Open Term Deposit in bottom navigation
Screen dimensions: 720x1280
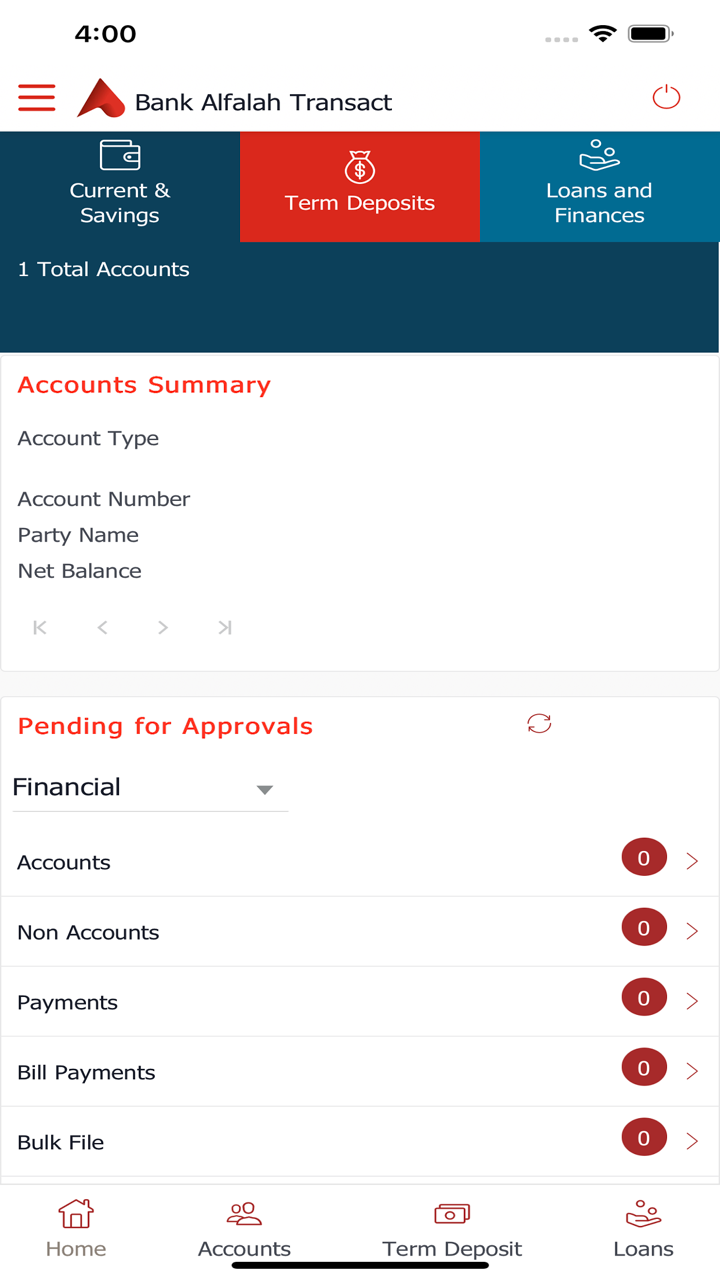pos(452,1229)
